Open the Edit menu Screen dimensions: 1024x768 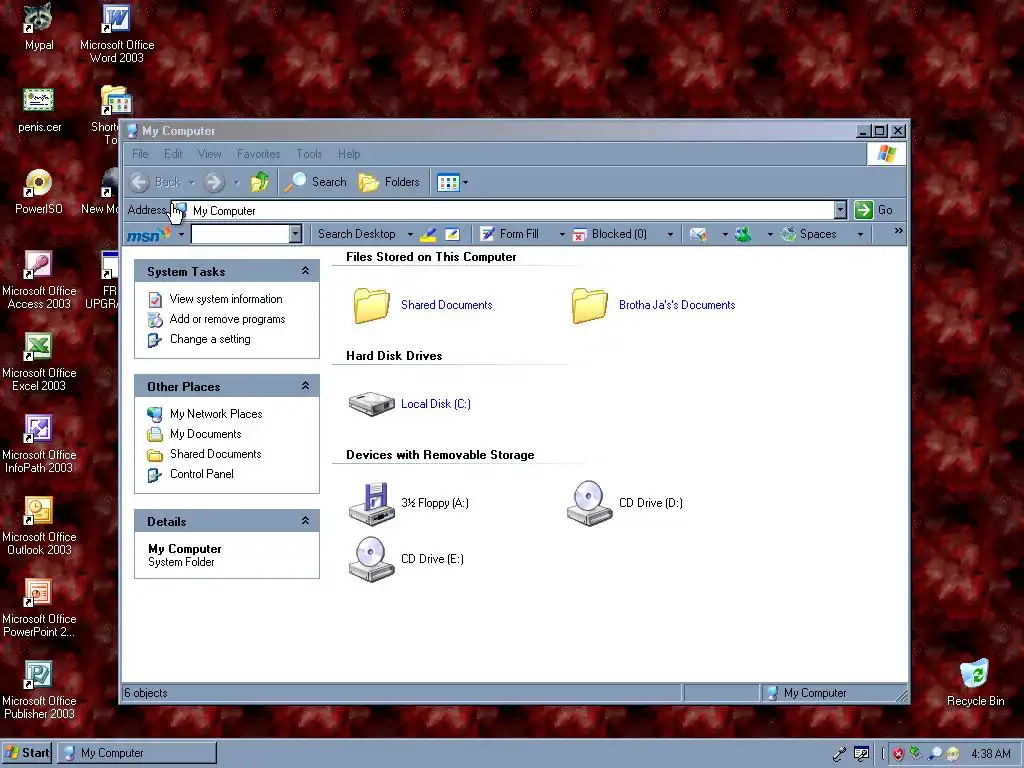[173, 154]
